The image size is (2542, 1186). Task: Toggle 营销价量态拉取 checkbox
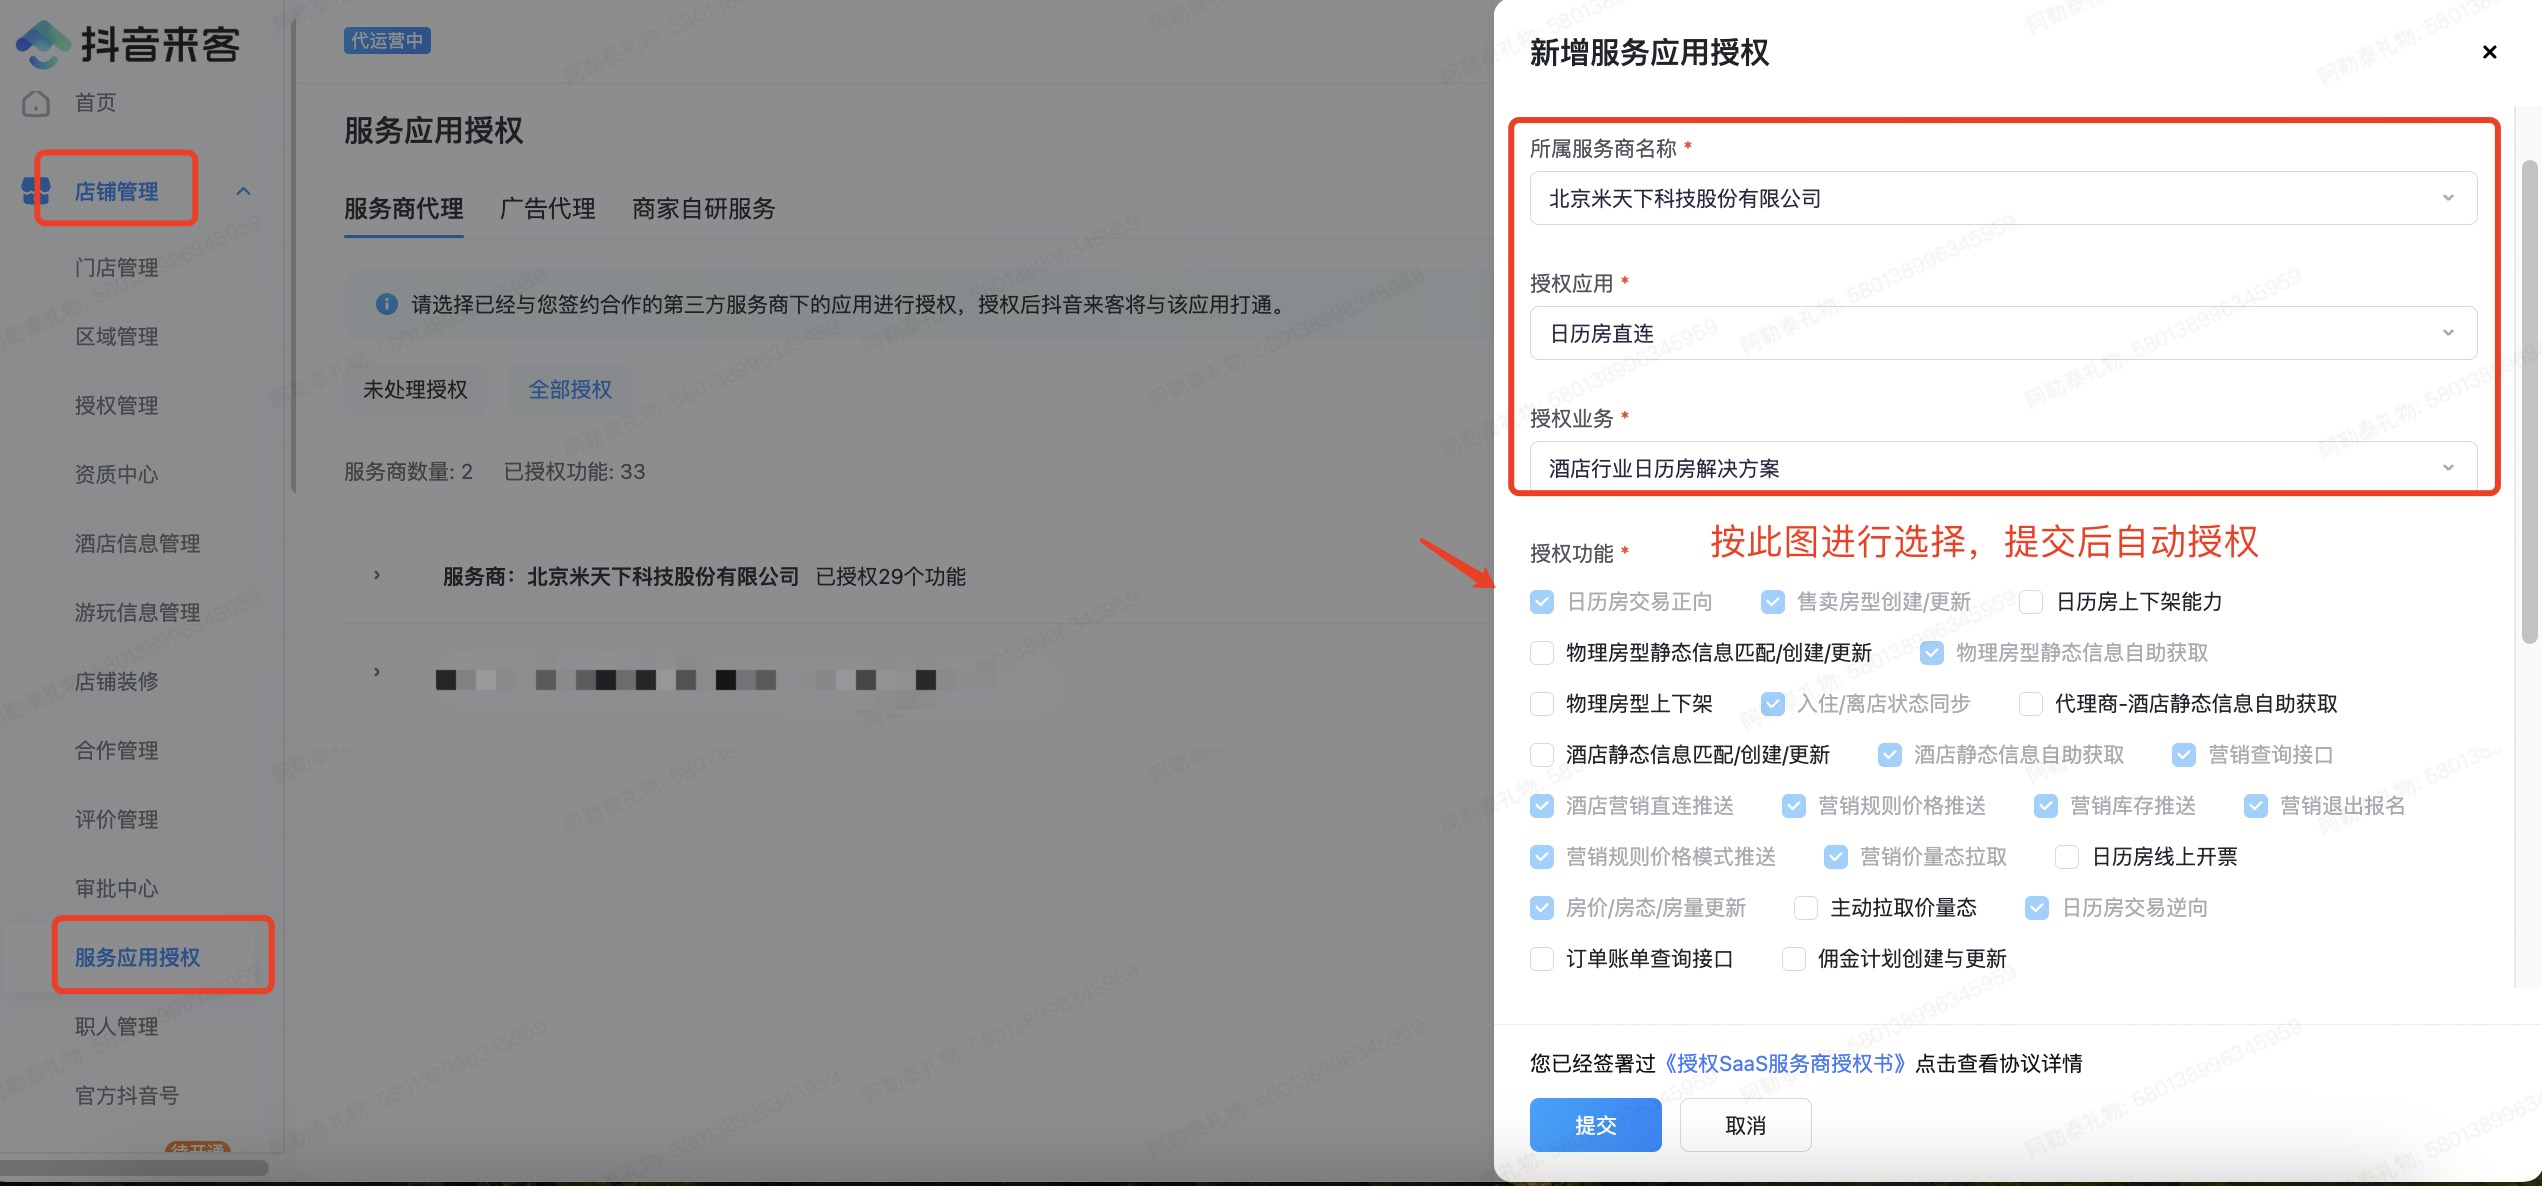tap(1836, 857)
